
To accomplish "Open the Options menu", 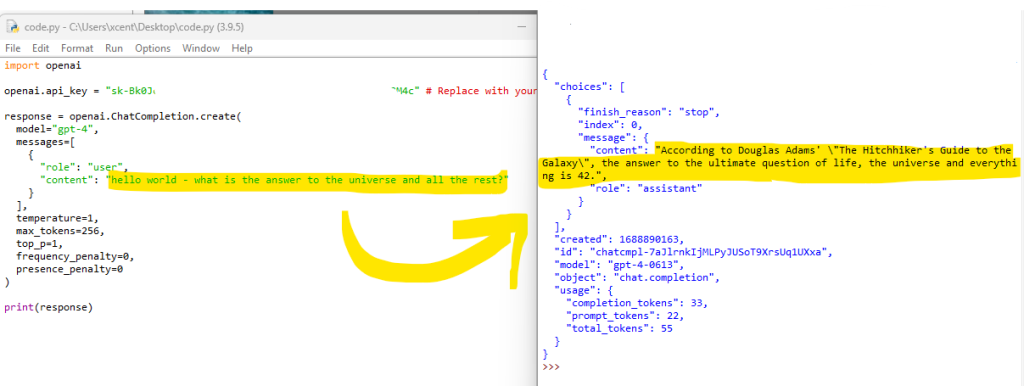I will (153, 48).
